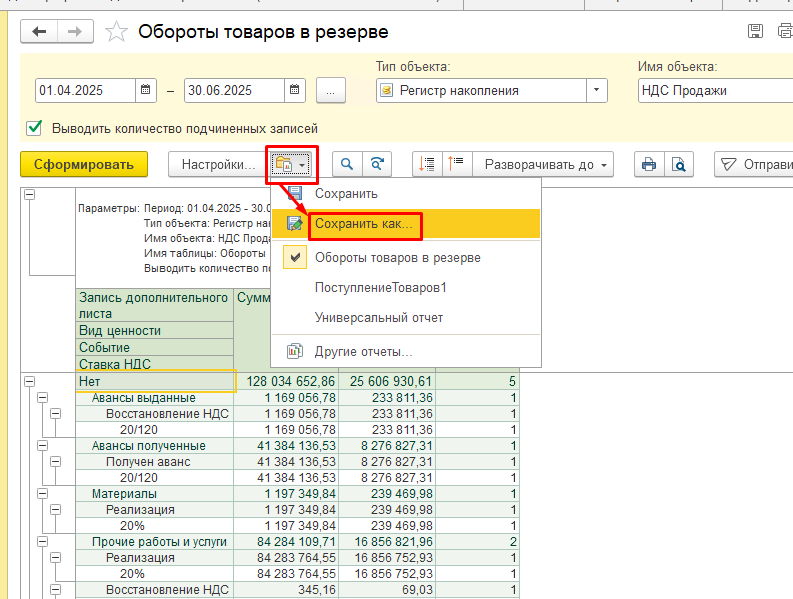Click the yellow Сформировать button

[x=84, y=164]
